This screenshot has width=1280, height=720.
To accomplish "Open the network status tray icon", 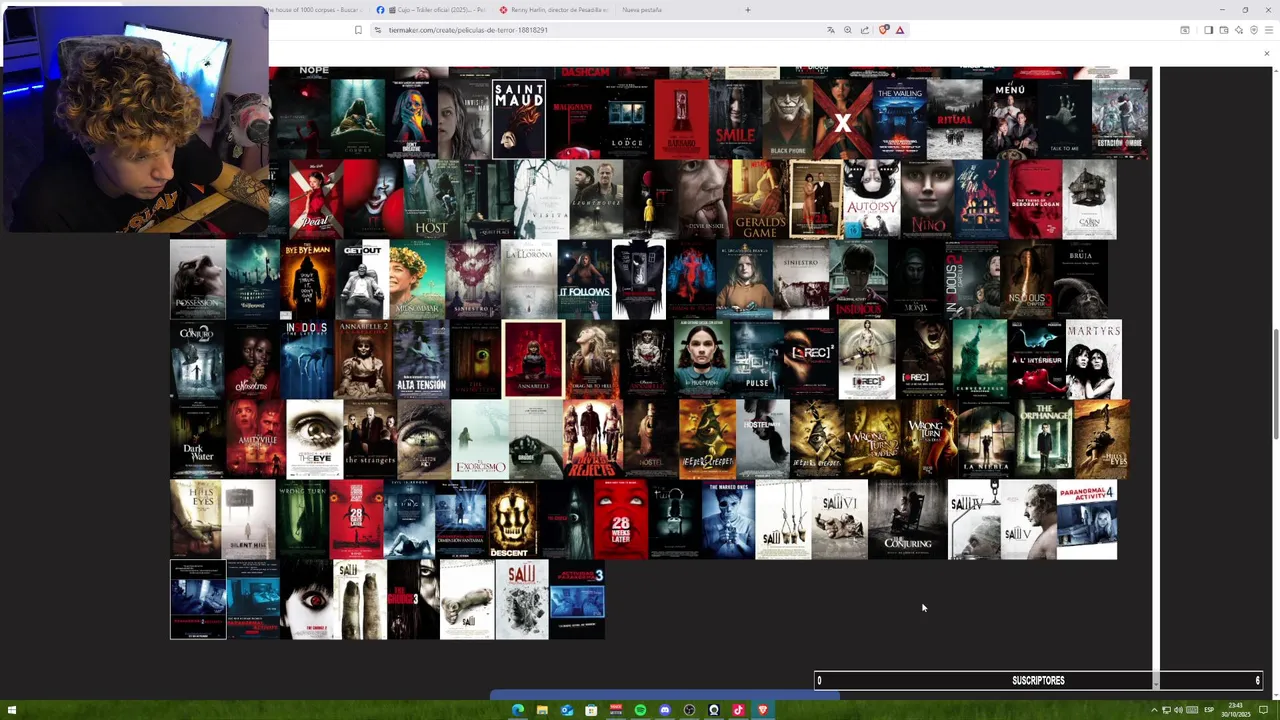I will click(1166, 710).
